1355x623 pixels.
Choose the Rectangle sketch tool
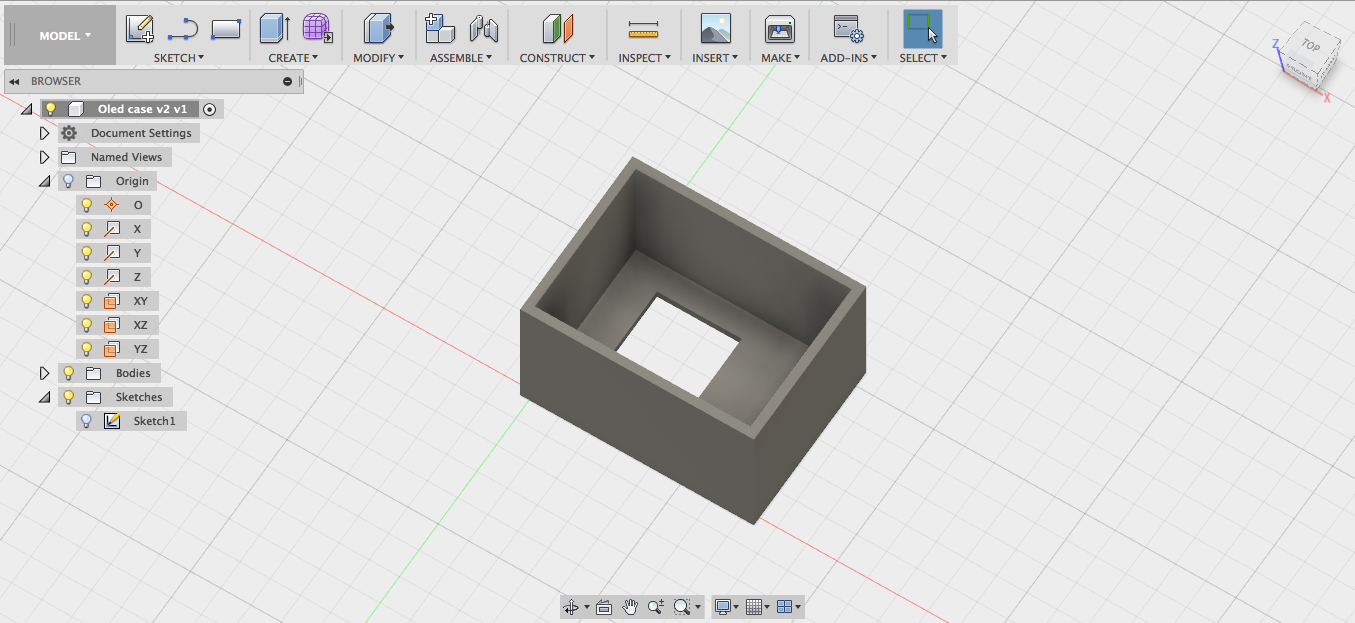point(226,29)
